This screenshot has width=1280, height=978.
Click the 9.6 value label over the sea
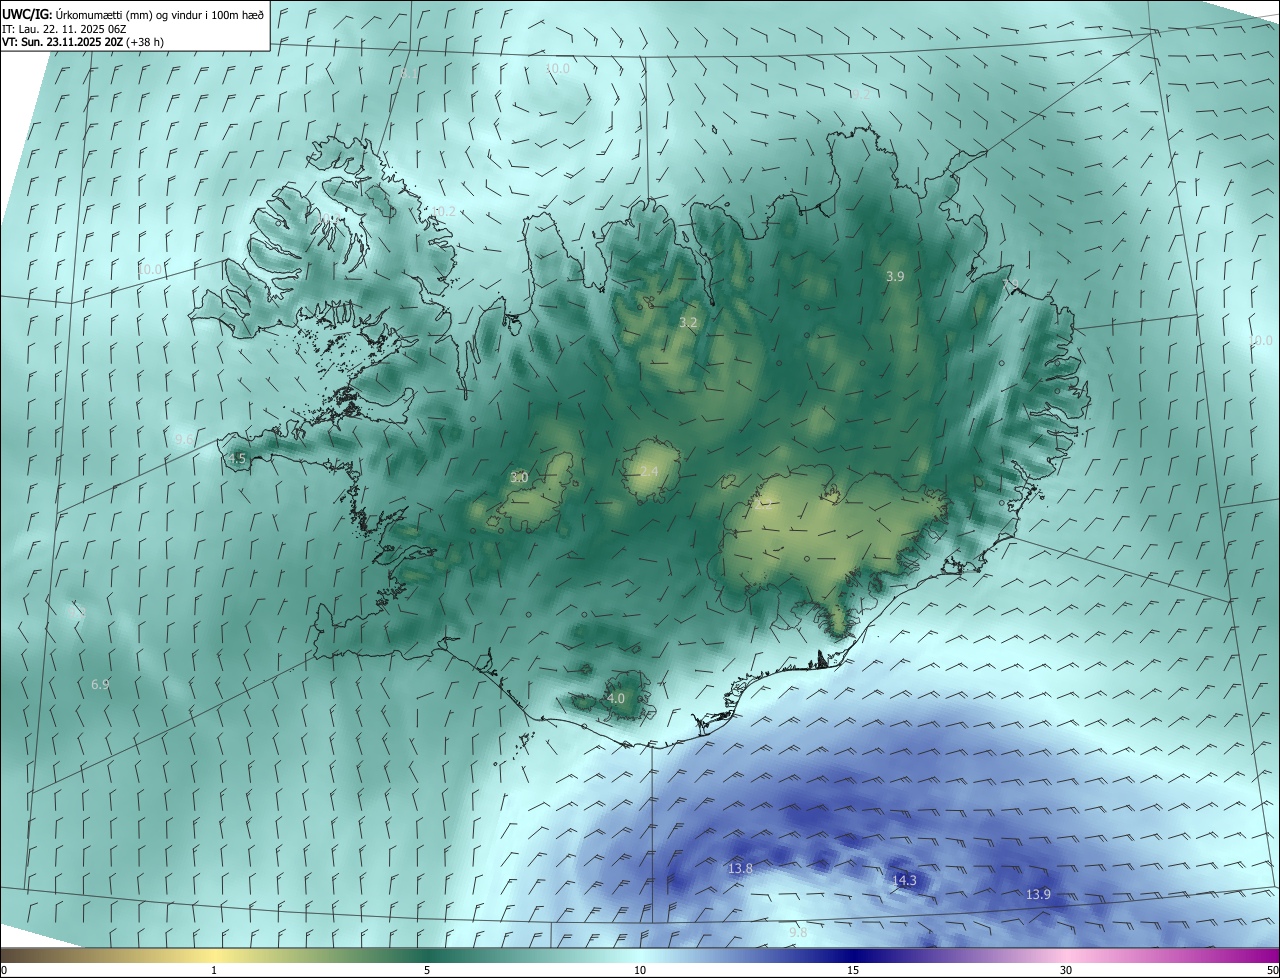pyautogui.click(x=184, y=439)
